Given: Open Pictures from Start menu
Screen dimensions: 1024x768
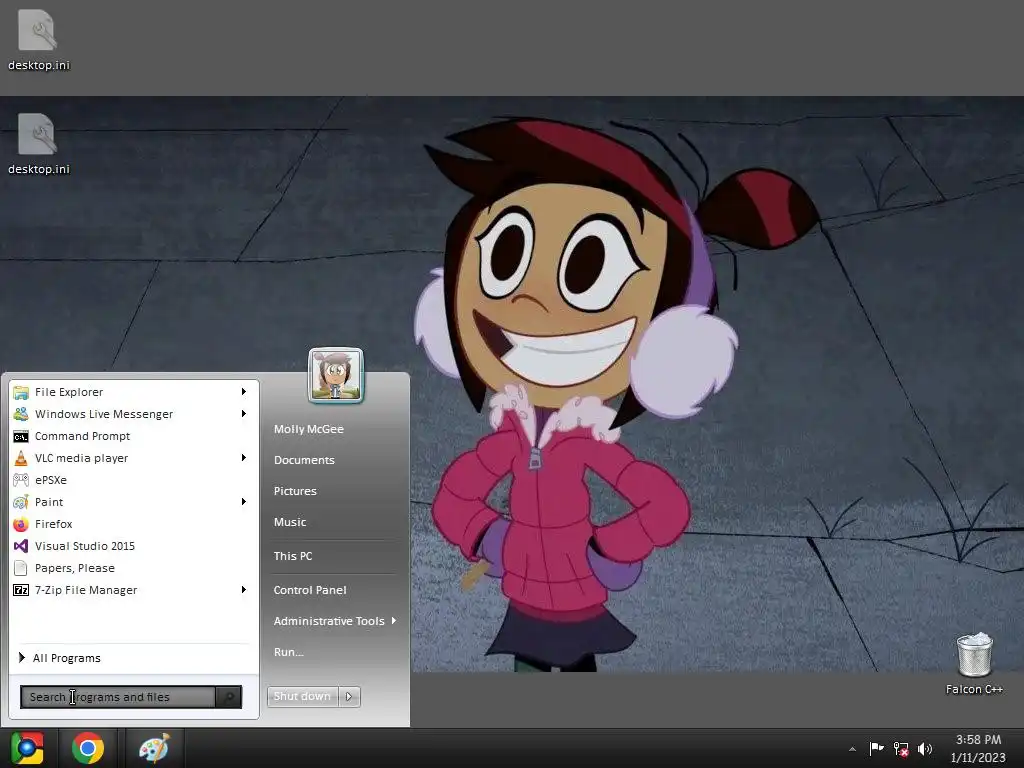Looking at the screenshot, I should (295, 491).
